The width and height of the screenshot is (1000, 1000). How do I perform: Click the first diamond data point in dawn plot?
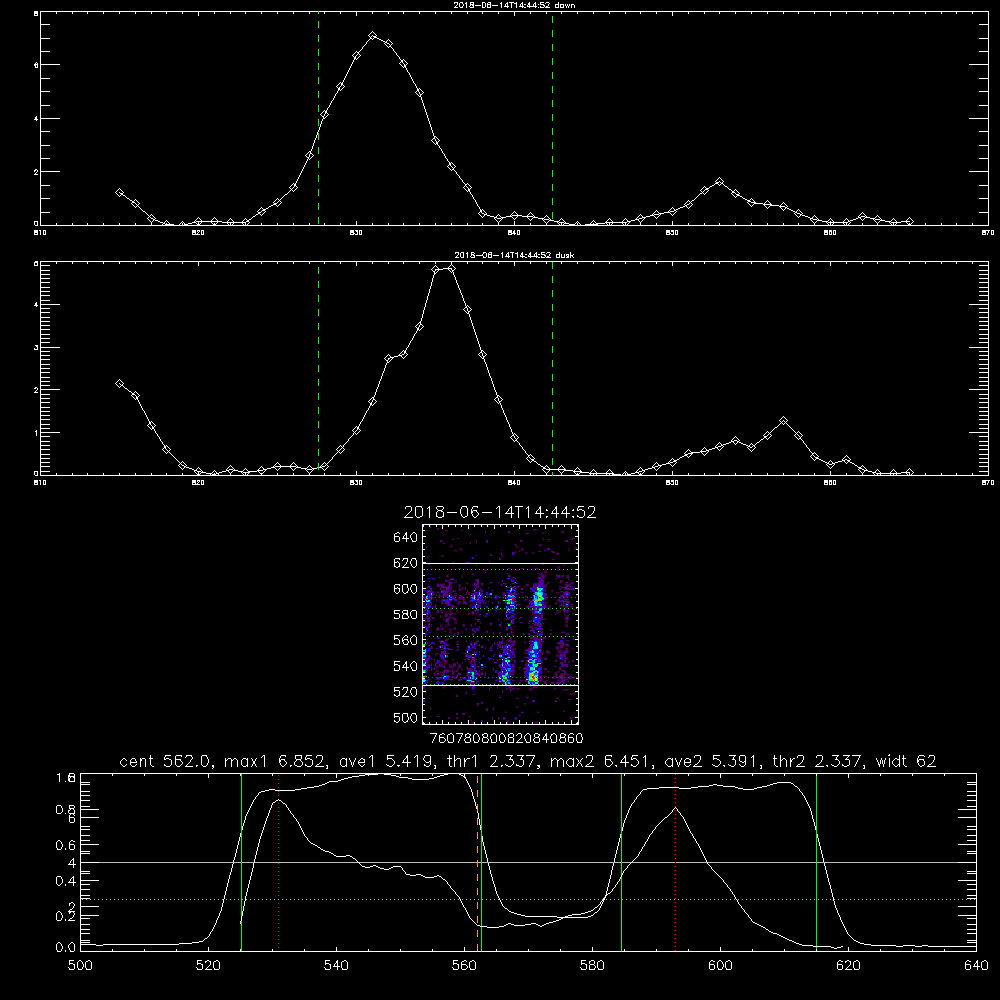pos(119,192)
